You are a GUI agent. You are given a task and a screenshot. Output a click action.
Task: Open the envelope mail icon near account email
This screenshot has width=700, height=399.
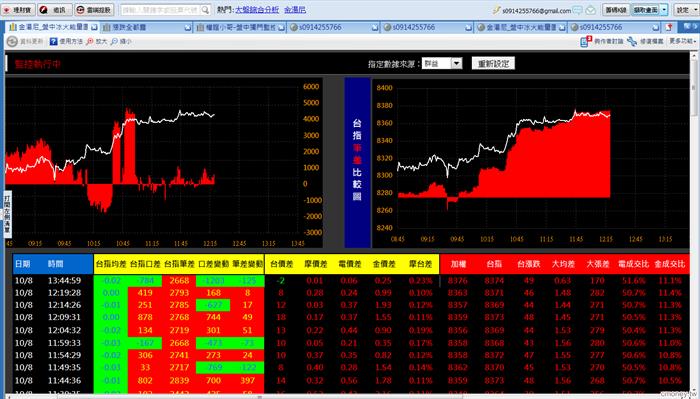591,10
